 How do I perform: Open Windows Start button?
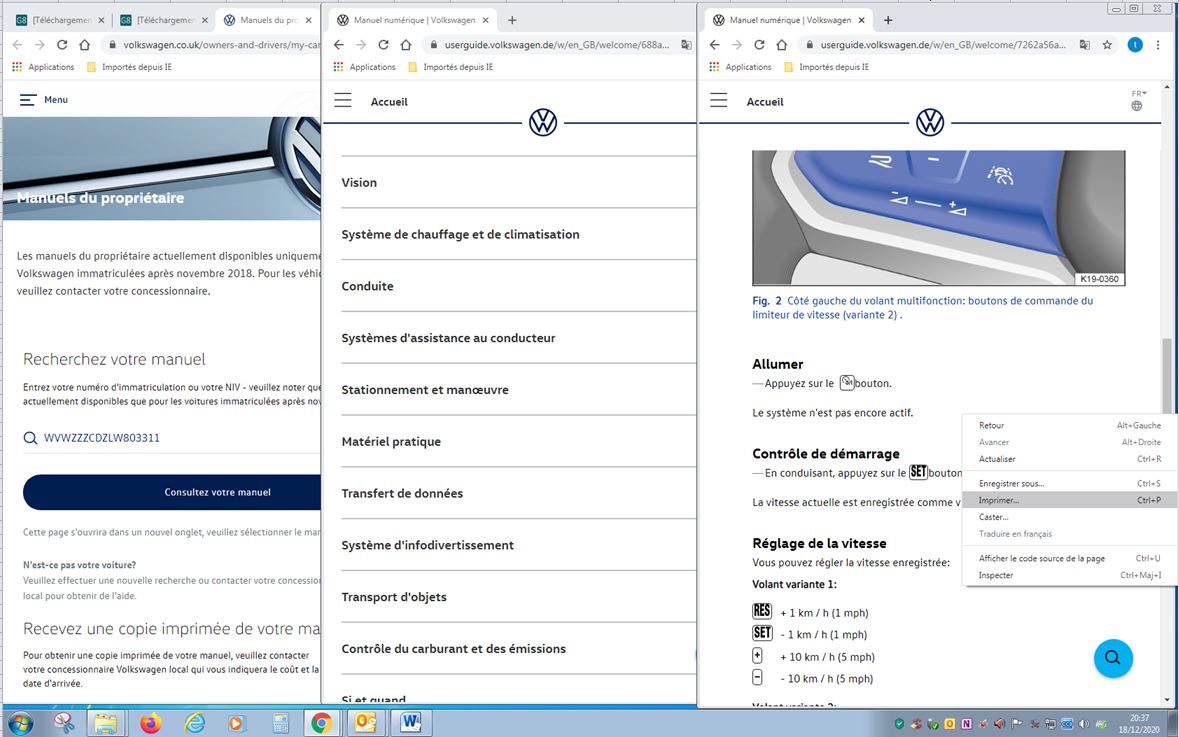pyautogui.click(x=21, y=723)
